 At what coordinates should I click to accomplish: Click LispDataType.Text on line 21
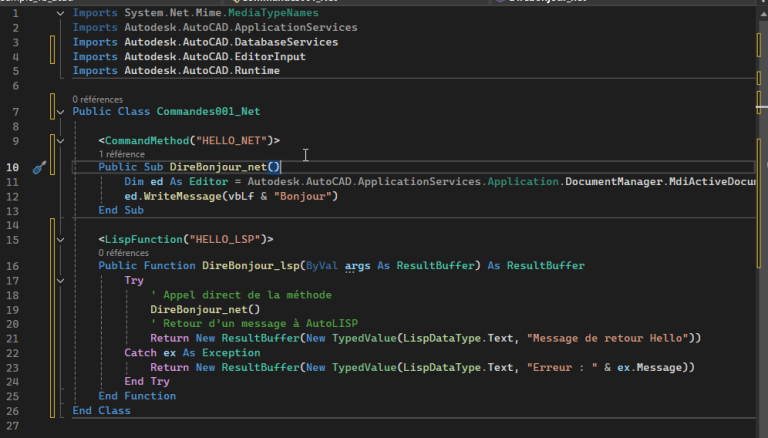(x=458, y=338)
